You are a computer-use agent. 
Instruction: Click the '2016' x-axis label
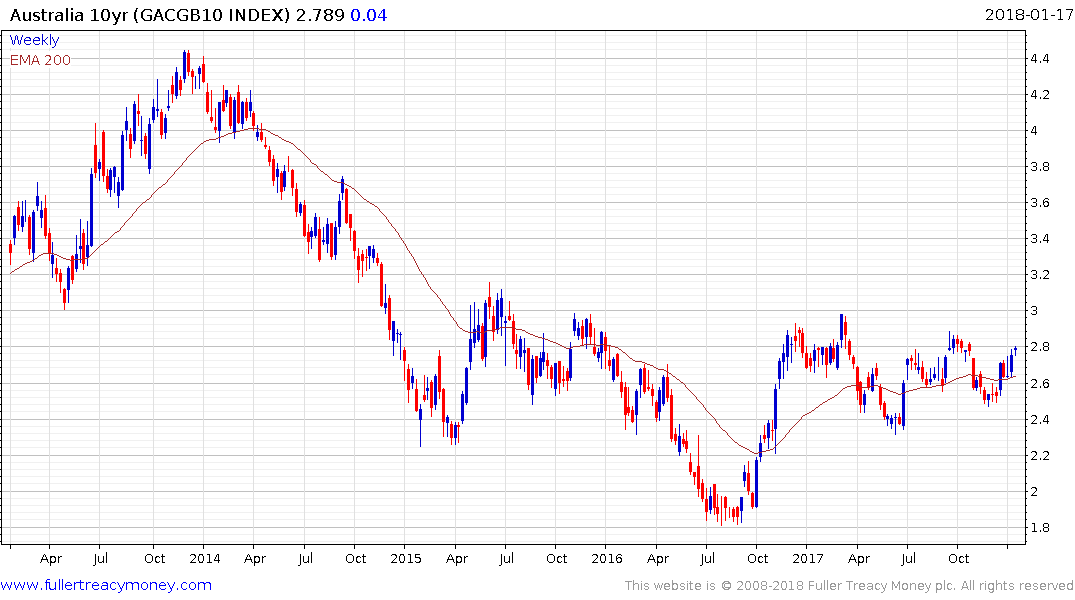click(607, 559)
